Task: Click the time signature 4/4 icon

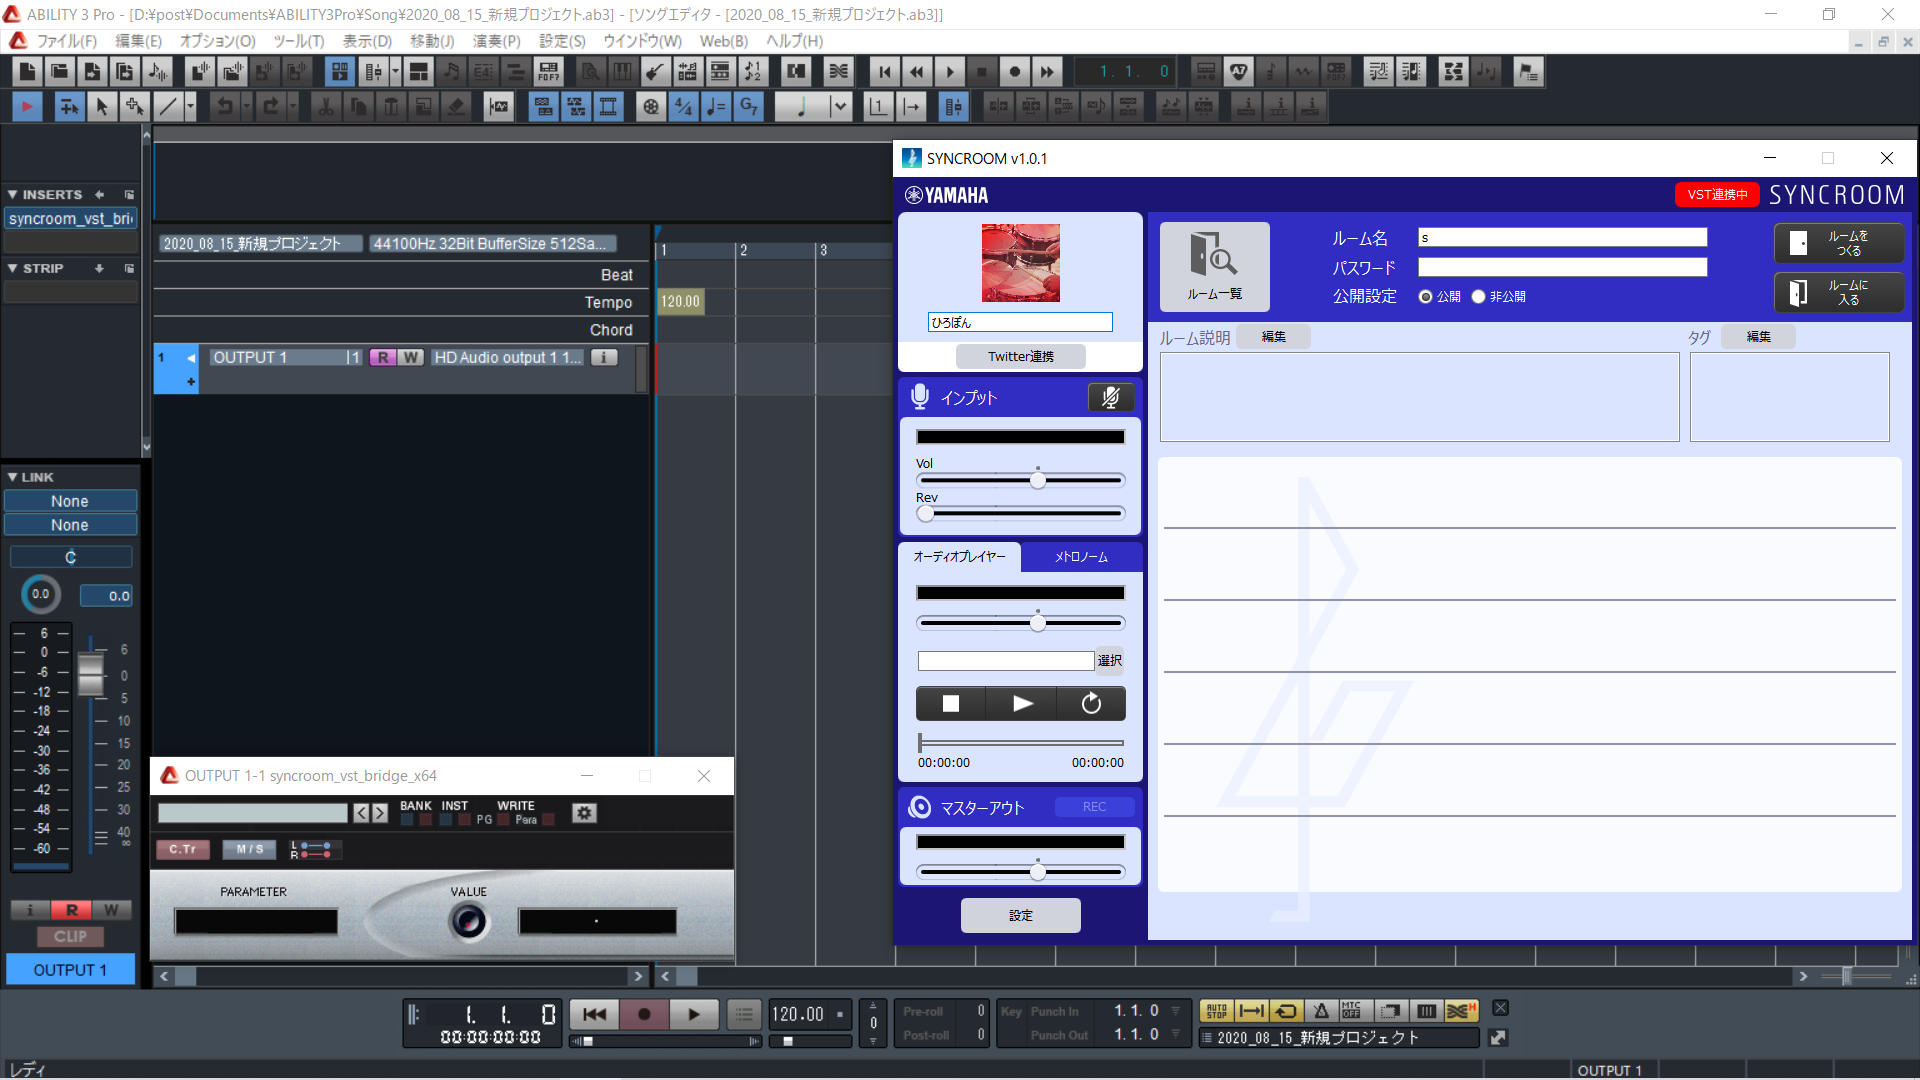Action: coord(684,107)
